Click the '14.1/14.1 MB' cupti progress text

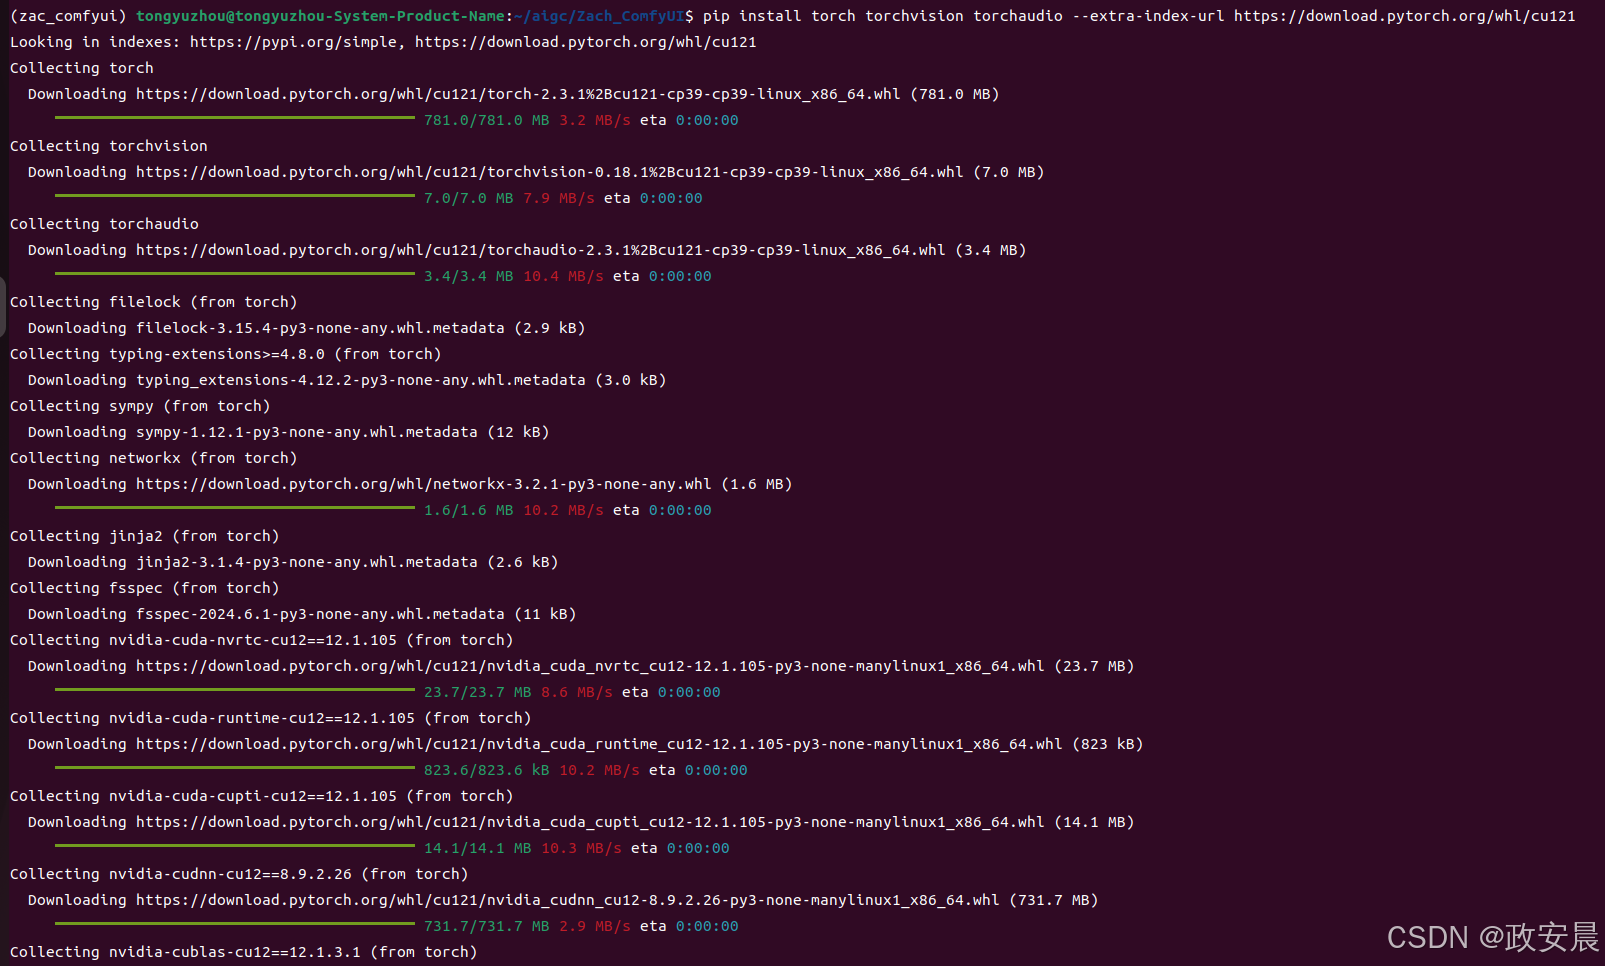pyautogui.click(x=478, y=848)
